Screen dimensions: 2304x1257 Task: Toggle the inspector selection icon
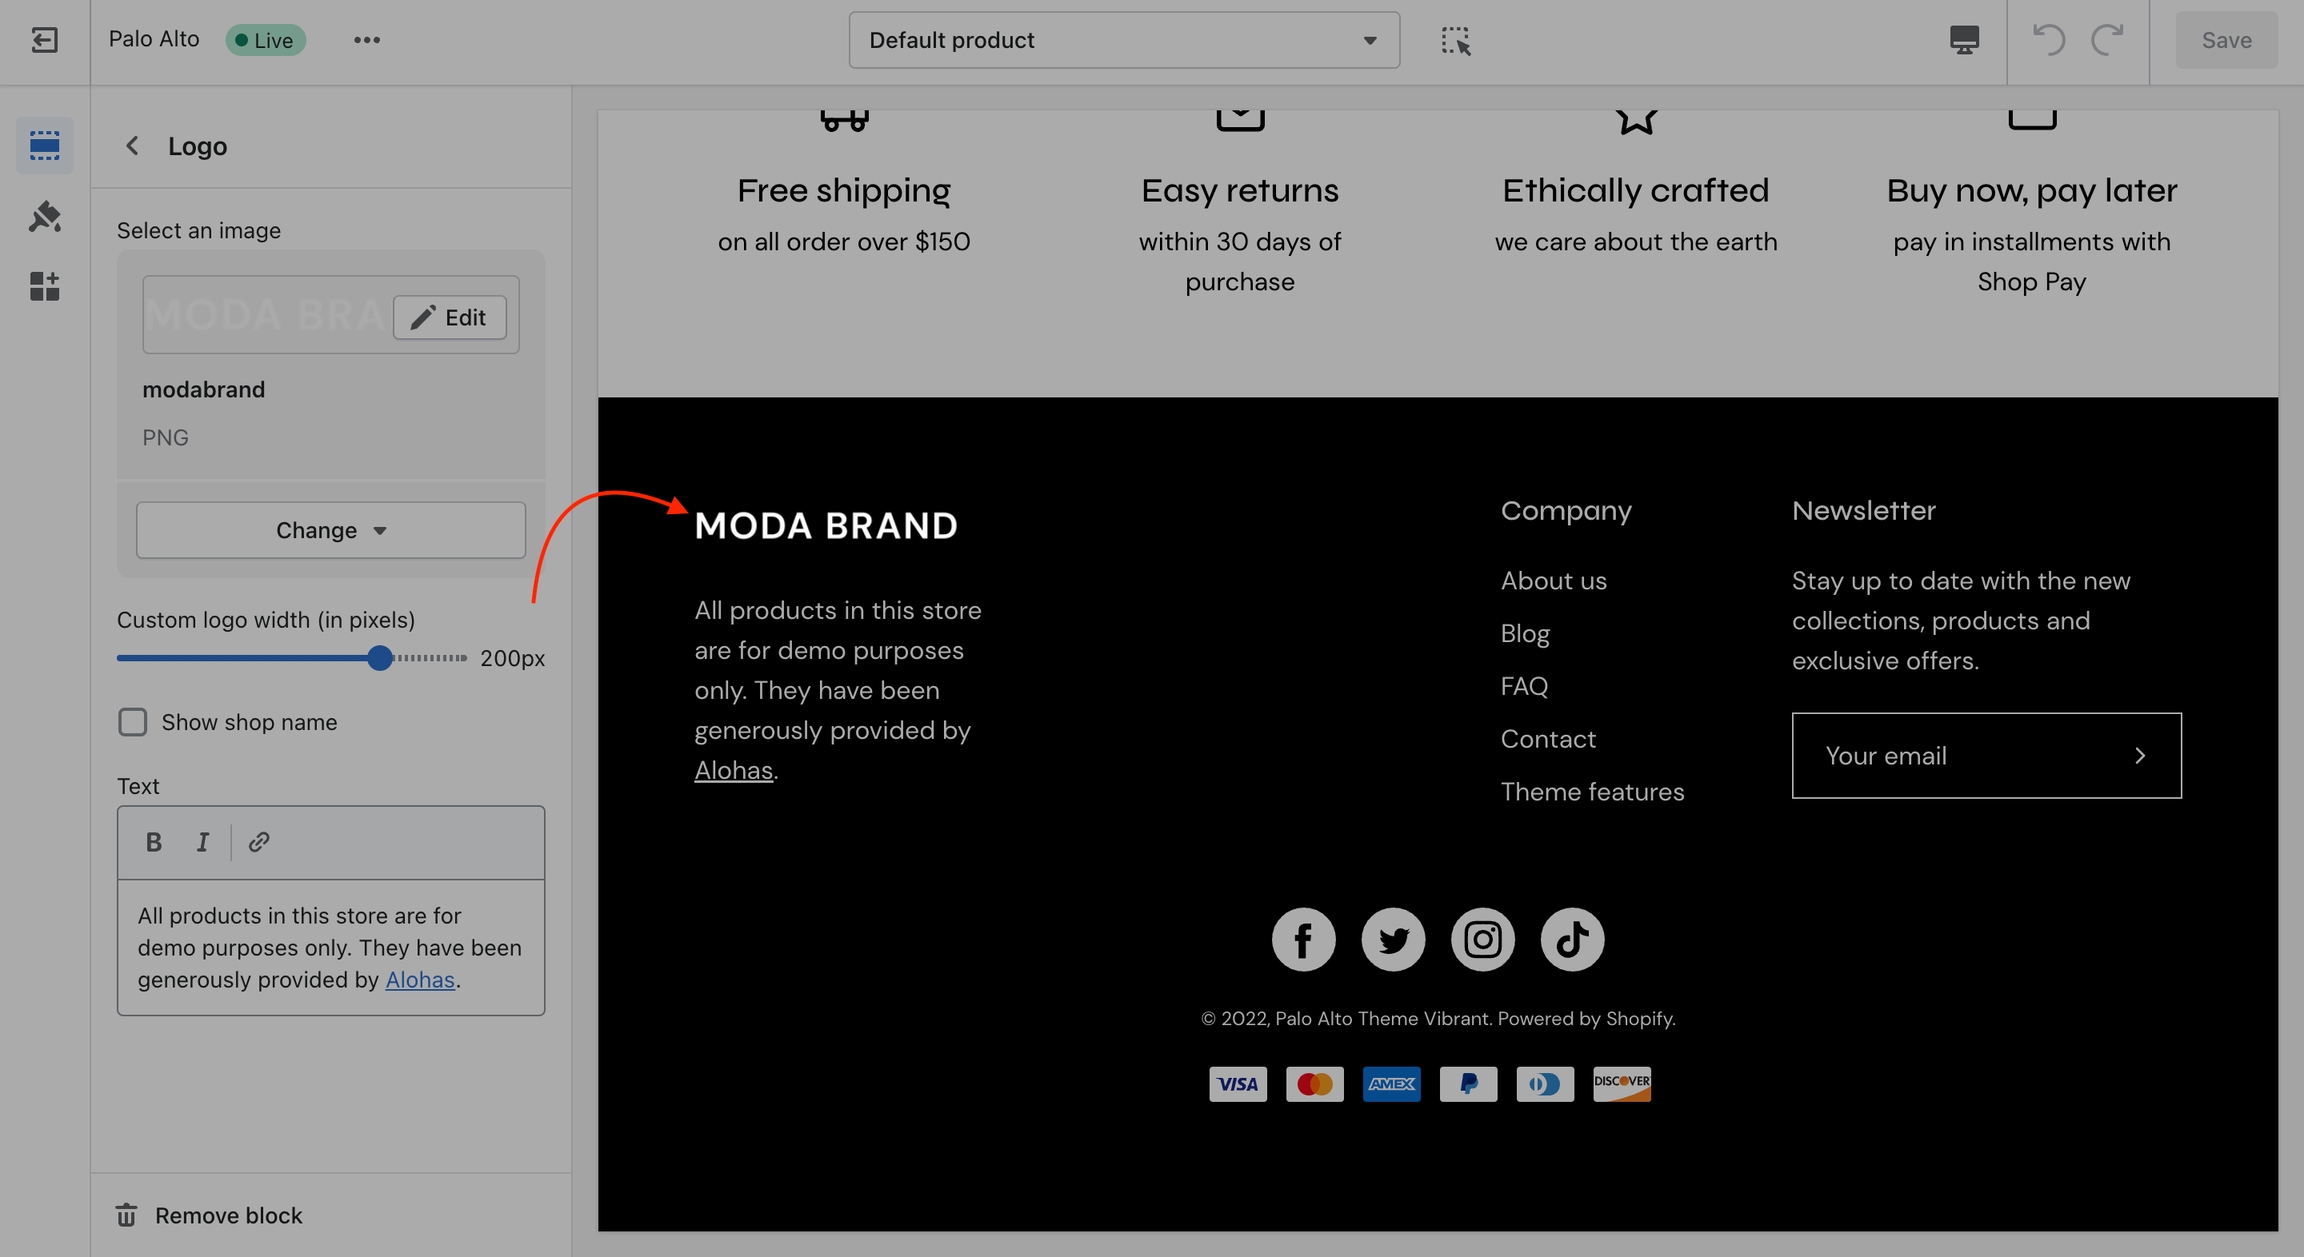tap(1455, 40)
